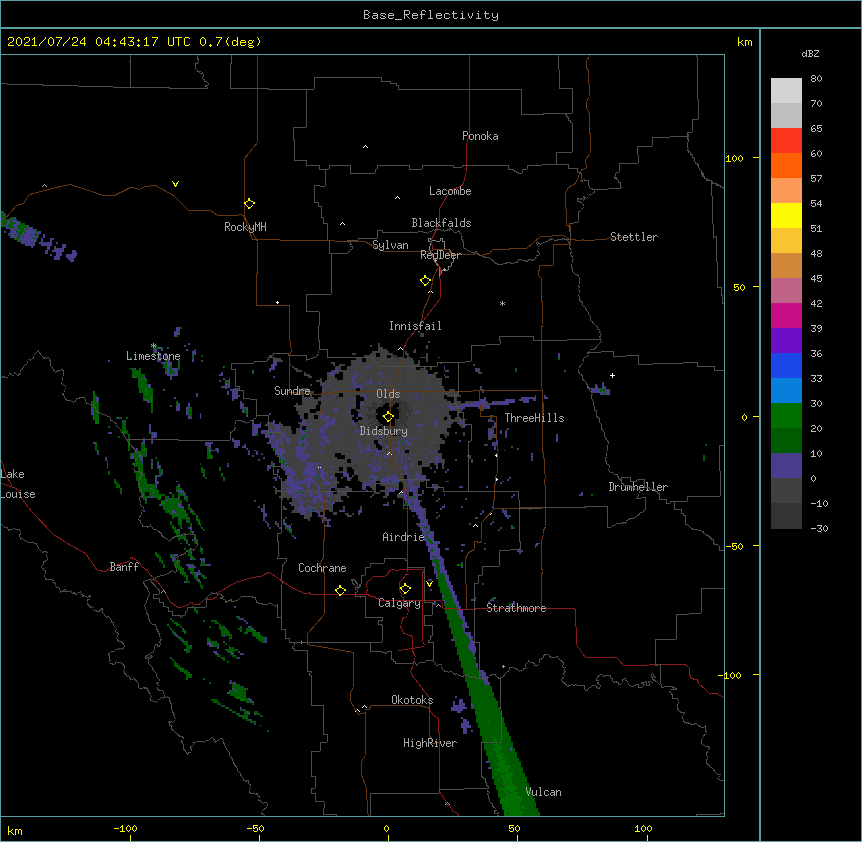
Task: Click the Olds city label
Action: click(388, 394)
